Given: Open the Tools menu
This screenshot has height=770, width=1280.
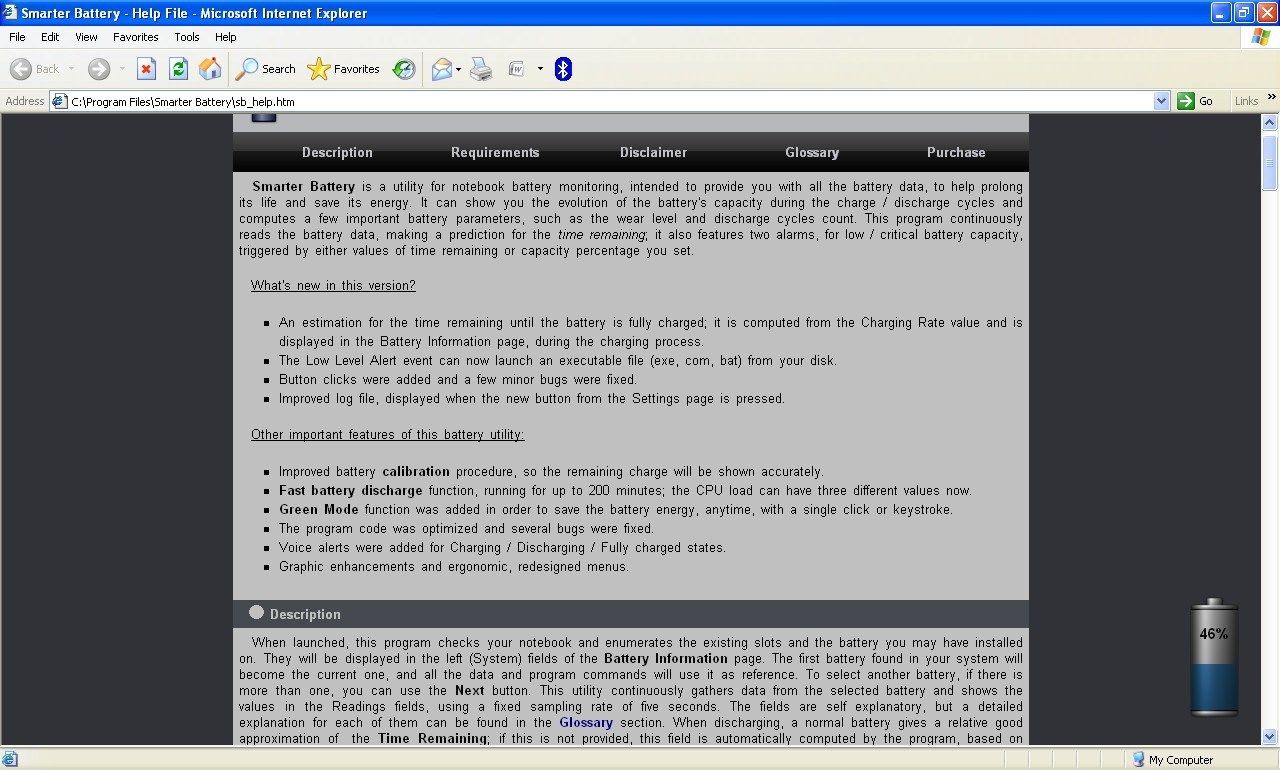Looking at the screenshot, I should coord(186,37).
